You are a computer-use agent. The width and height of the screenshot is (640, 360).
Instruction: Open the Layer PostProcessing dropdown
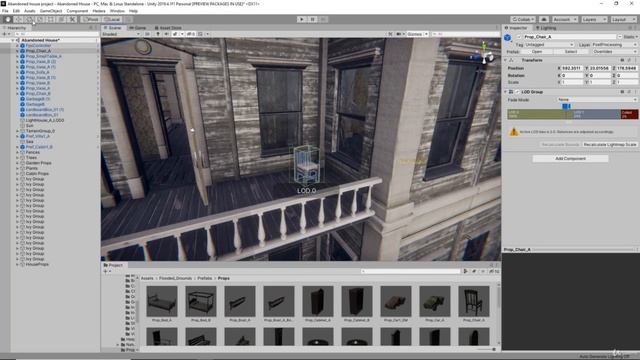click(x=614, y=44)
